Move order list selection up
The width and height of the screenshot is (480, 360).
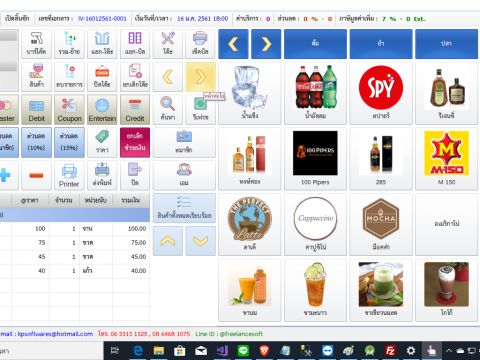coord(168,241)
